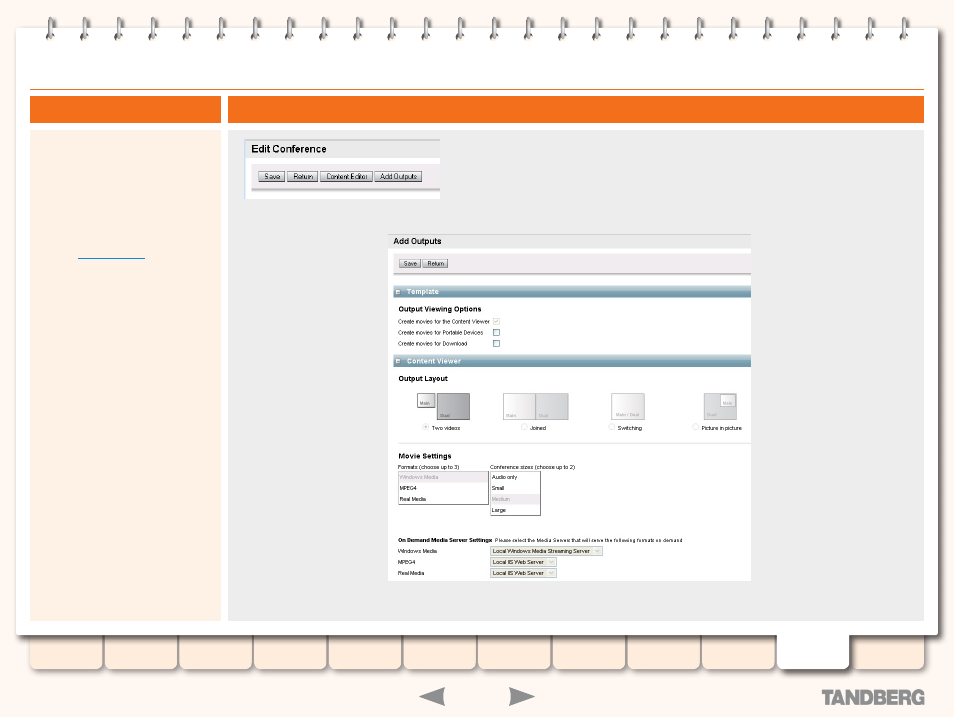Select the Picture in picture radio

coord(695,427)
